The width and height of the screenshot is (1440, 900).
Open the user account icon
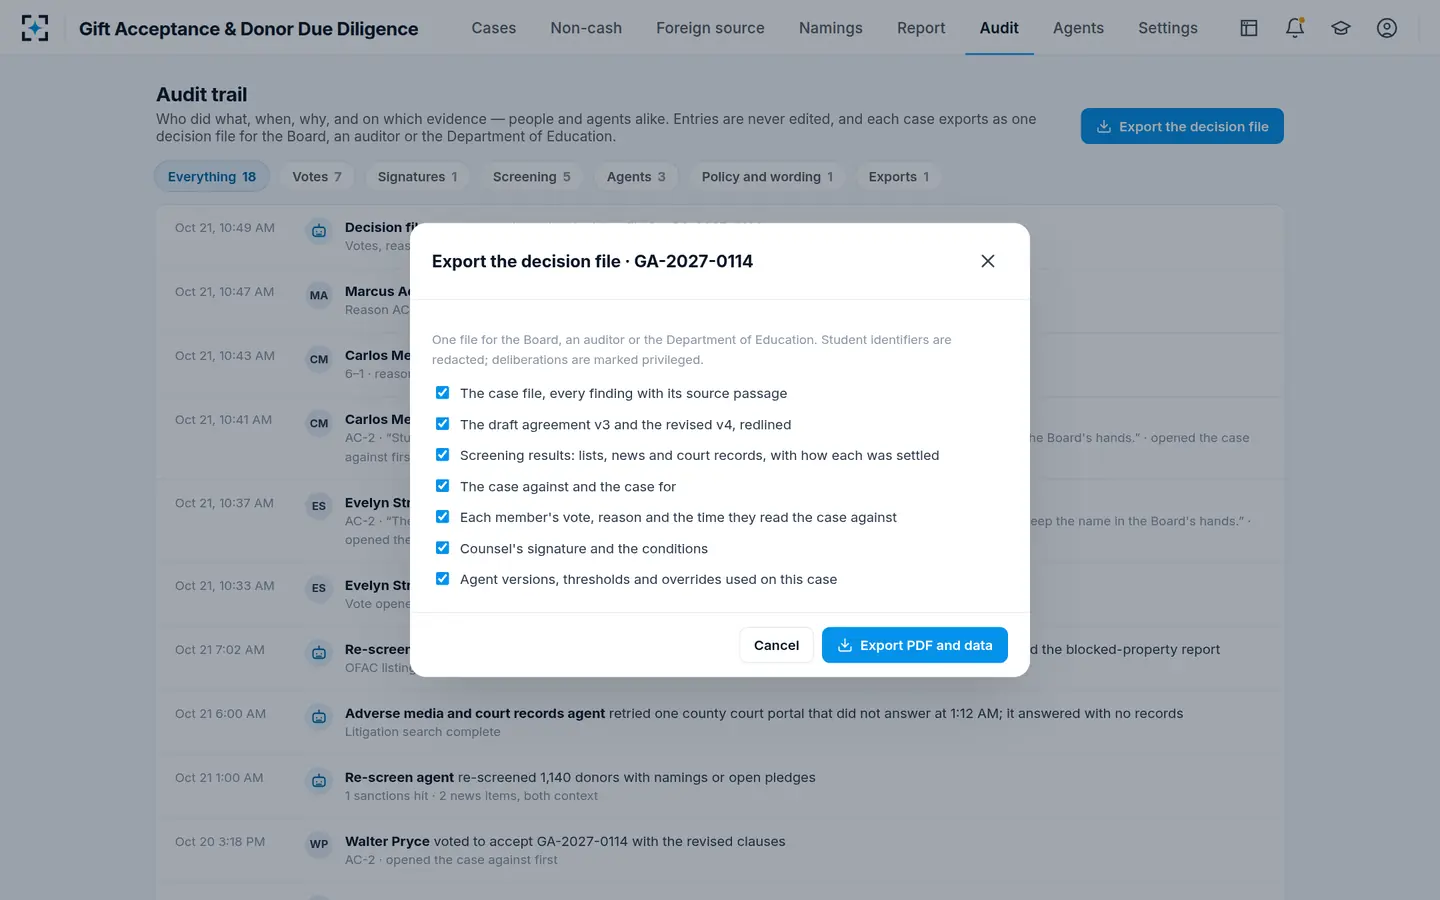1387,28
